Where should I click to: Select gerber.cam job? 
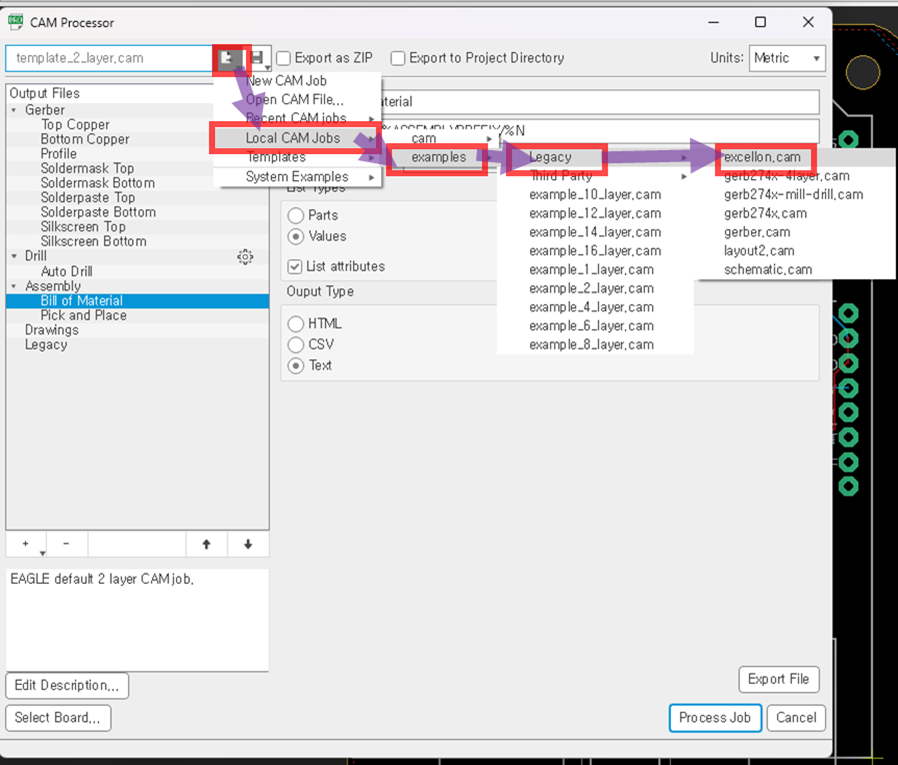757,232
